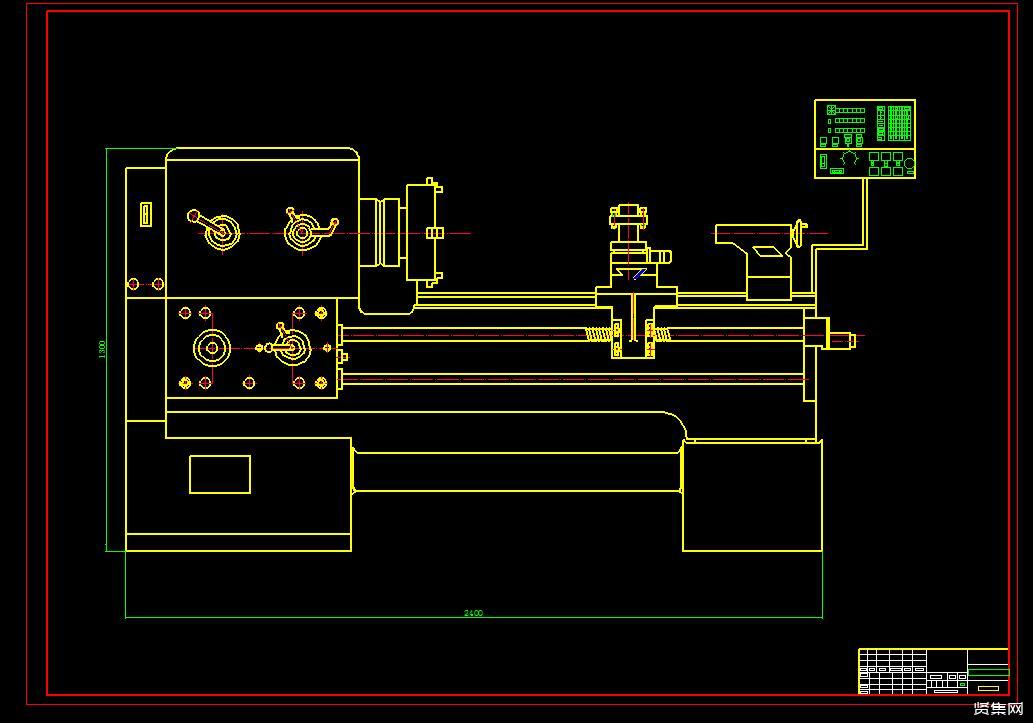Select the 2400 length dimension text
This screenshot has height=723, width=1033.
tap(473, 613)
